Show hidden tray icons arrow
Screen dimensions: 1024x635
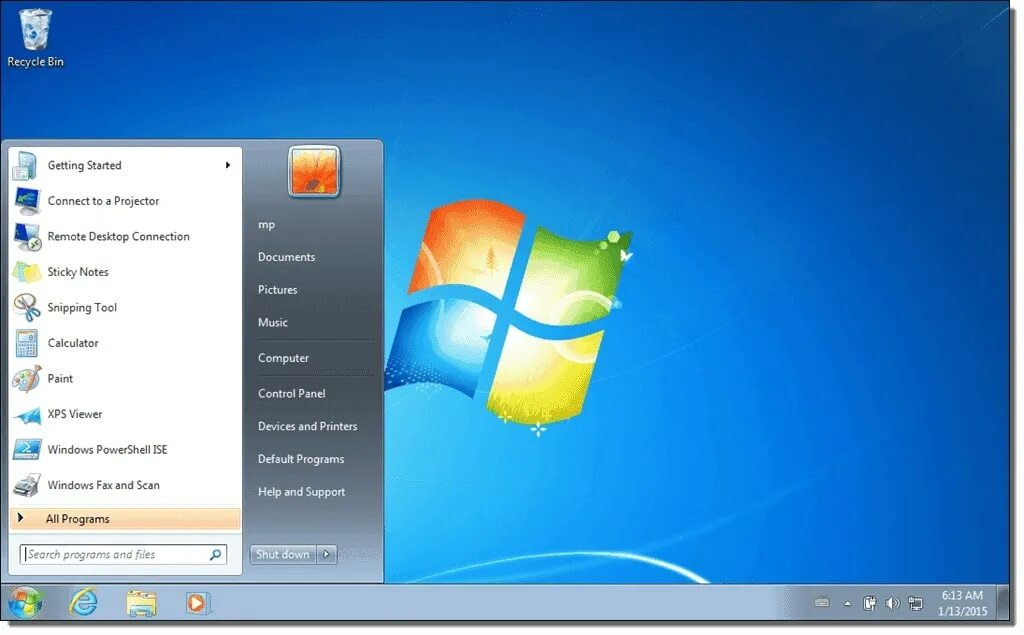pos(848,603)
